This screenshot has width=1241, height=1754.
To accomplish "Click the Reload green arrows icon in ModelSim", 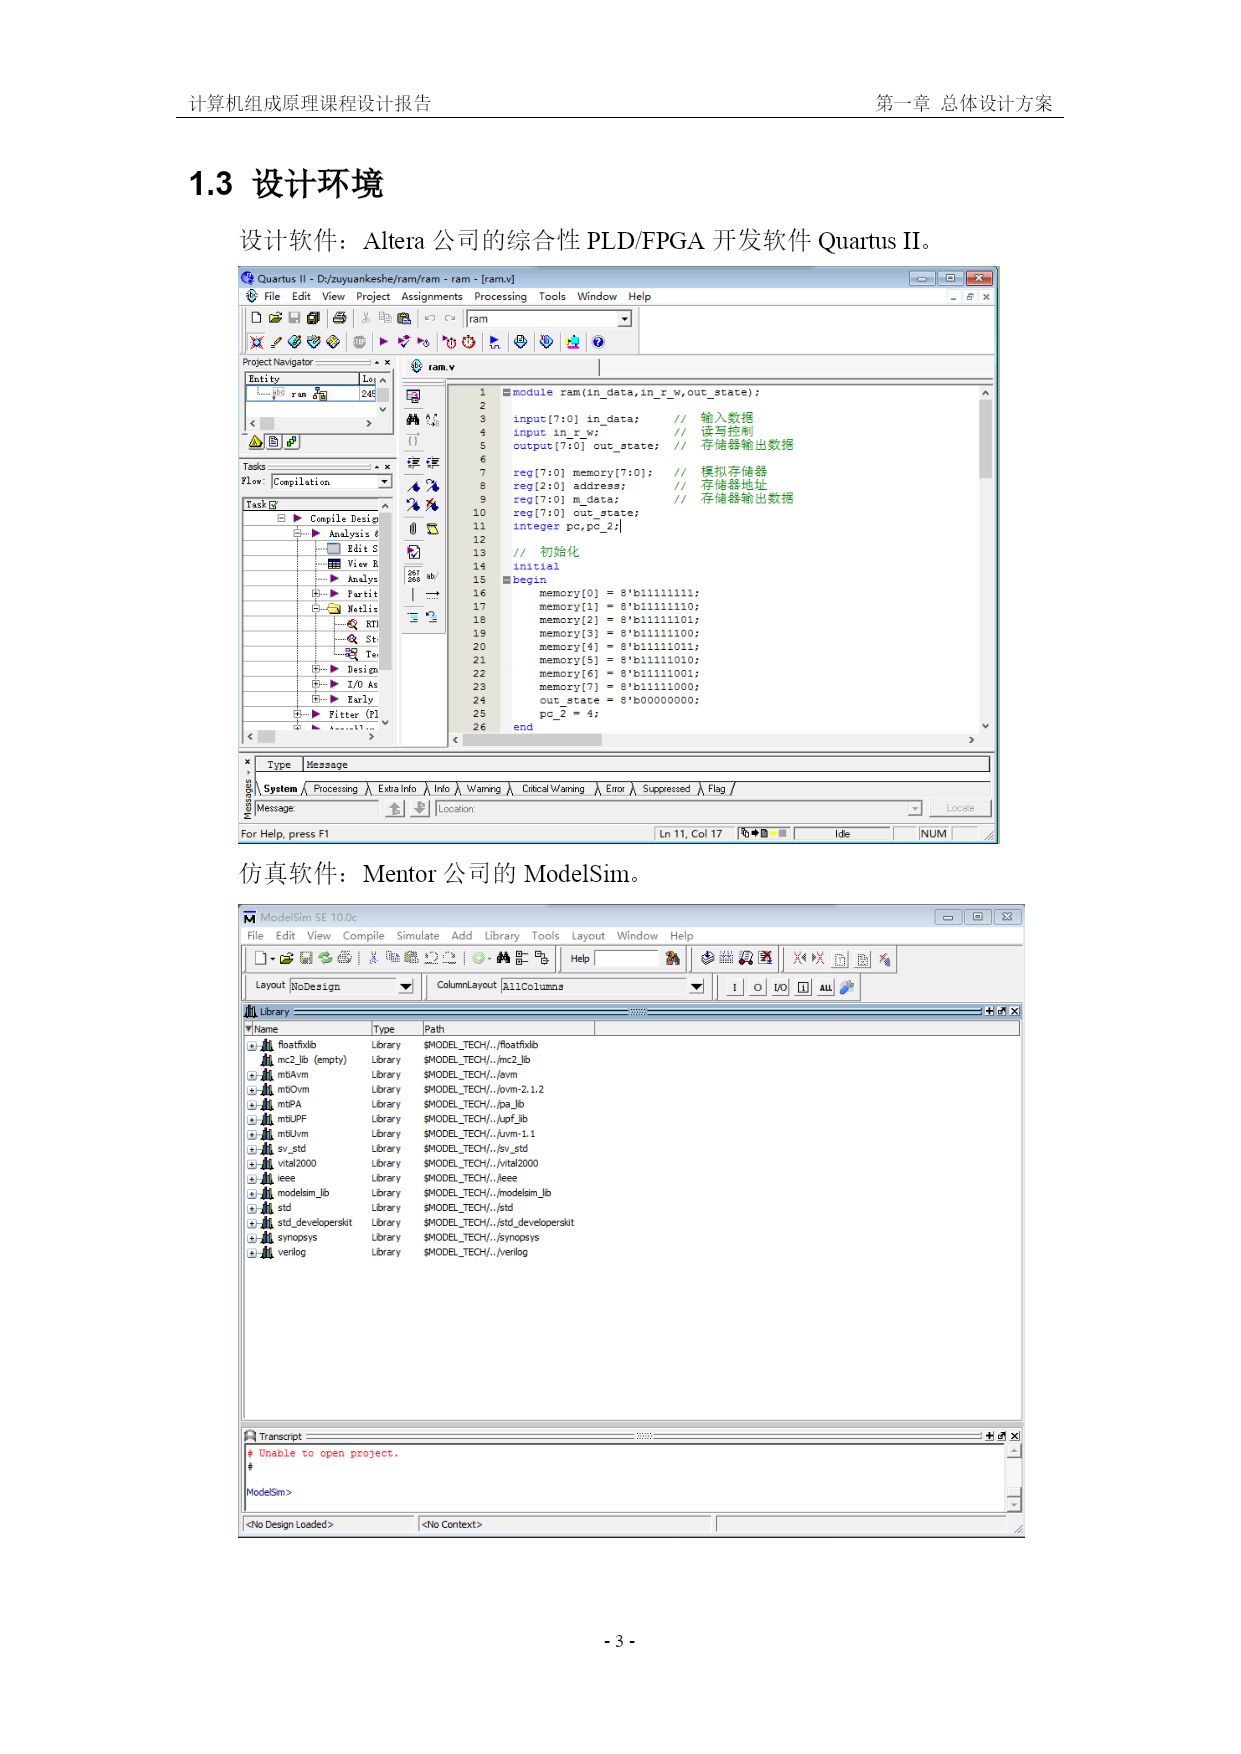I will [x=325, y=958].
